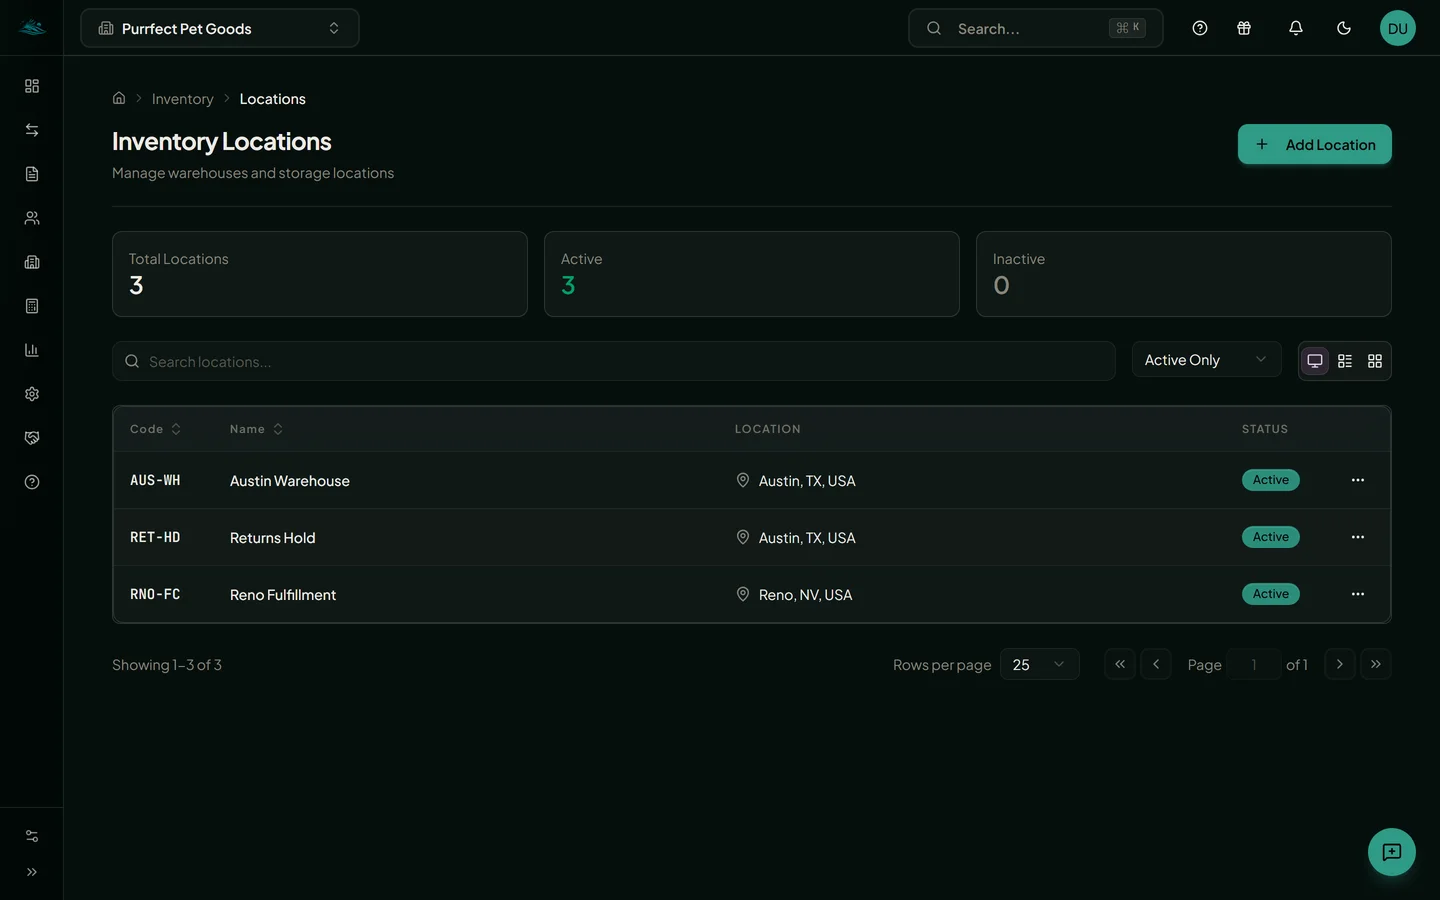Screen dimensions: 1440x900
Task: Click Active badge in Reno Fulfillment row
Action: pyautogui.click(x=1271, y=594)
